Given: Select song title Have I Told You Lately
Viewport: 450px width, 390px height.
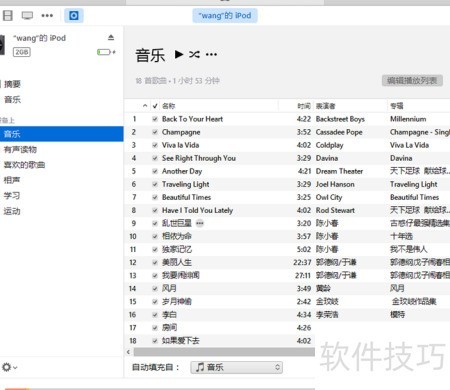Looking at the screenshot, I should 197,210.
